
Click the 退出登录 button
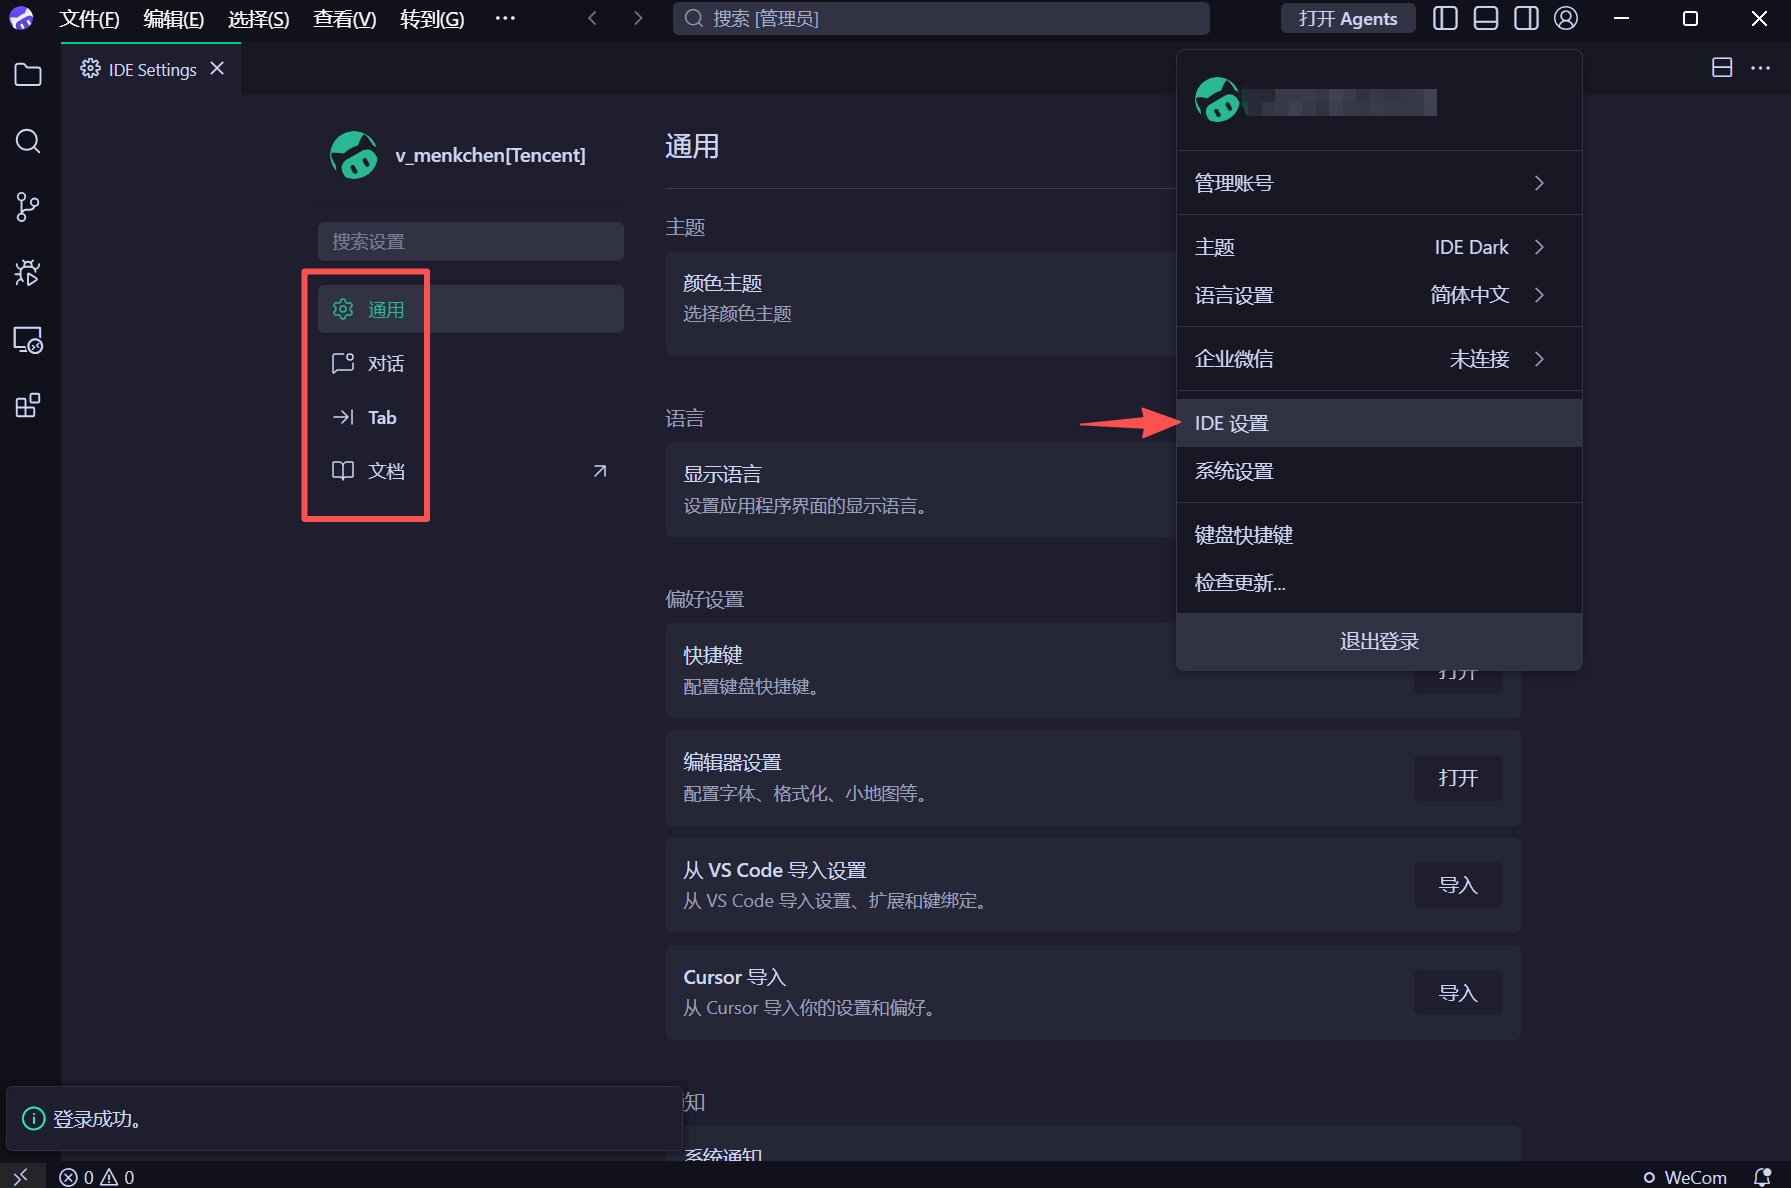point(1379,641)
